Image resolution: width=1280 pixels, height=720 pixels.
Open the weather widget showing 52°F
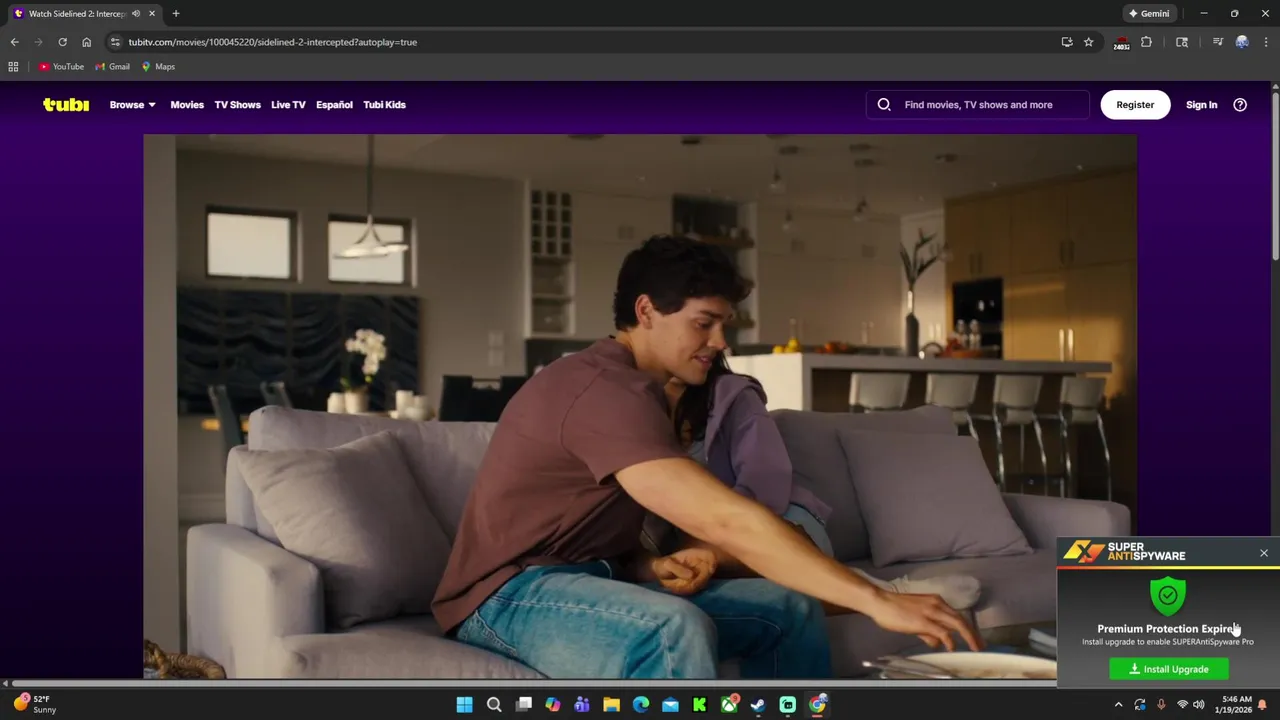(34, 704)
